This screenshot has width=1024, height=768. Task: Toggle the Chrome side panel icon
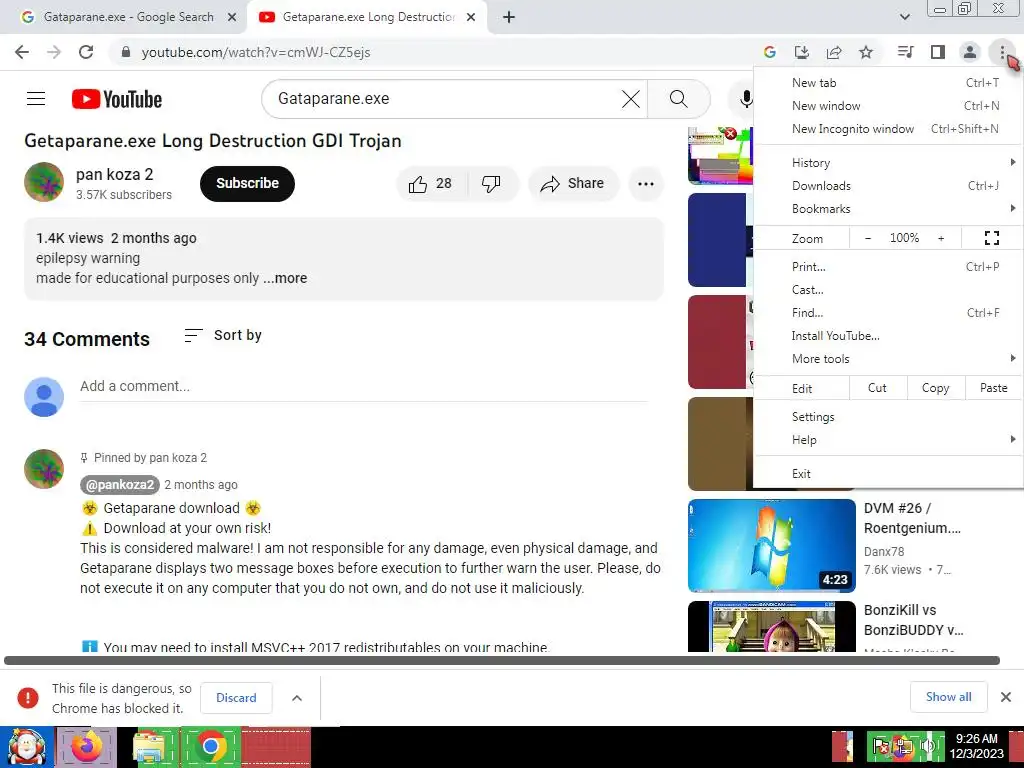point(938,52)
